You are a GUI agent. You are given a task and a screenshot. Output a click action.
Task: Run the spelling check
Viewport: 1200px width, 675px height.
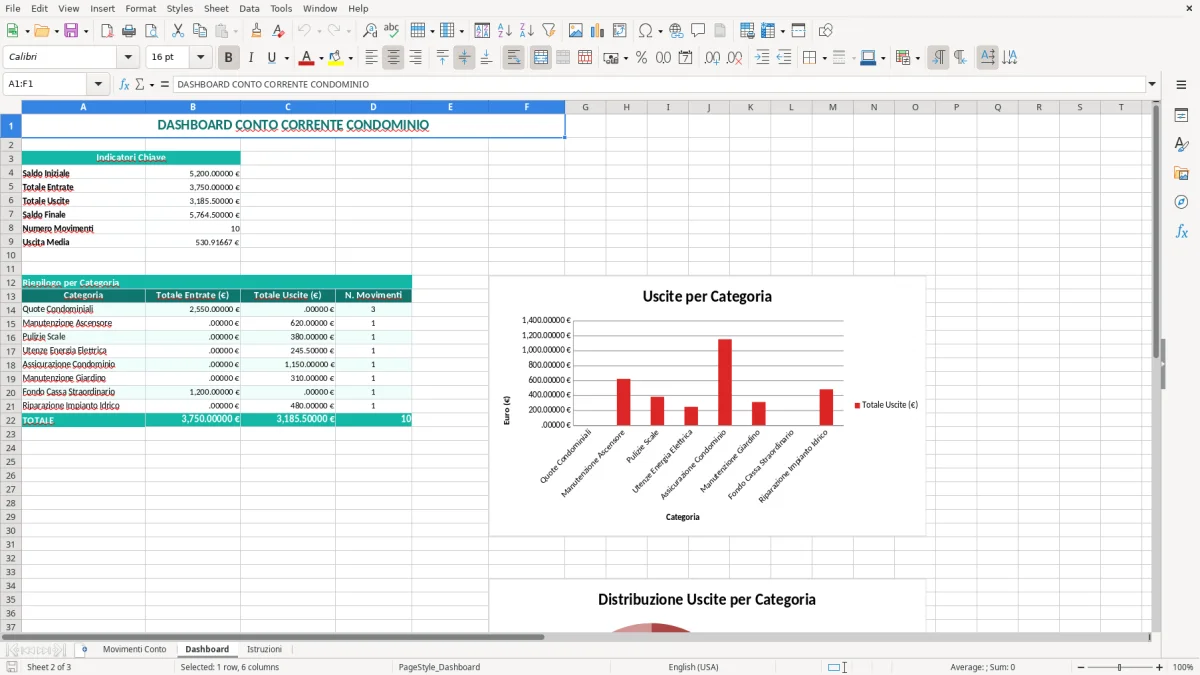pyautogui.click(x=392, y=31)
